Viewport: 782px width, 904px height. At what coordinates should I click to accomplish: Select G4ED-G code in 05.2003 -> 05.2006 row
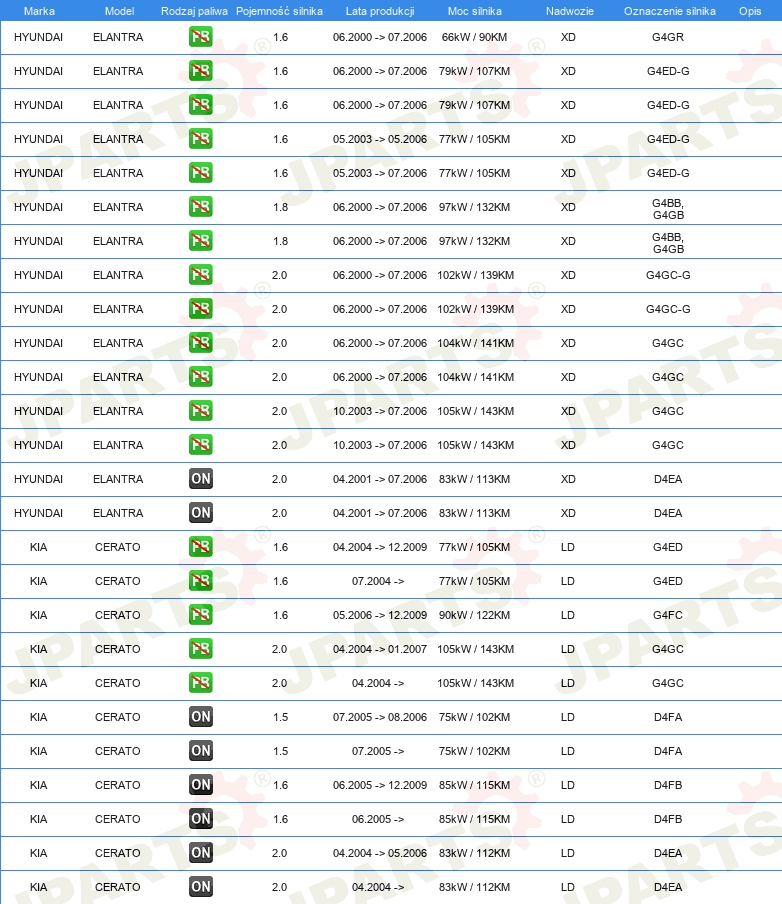(x=668, y=139)
